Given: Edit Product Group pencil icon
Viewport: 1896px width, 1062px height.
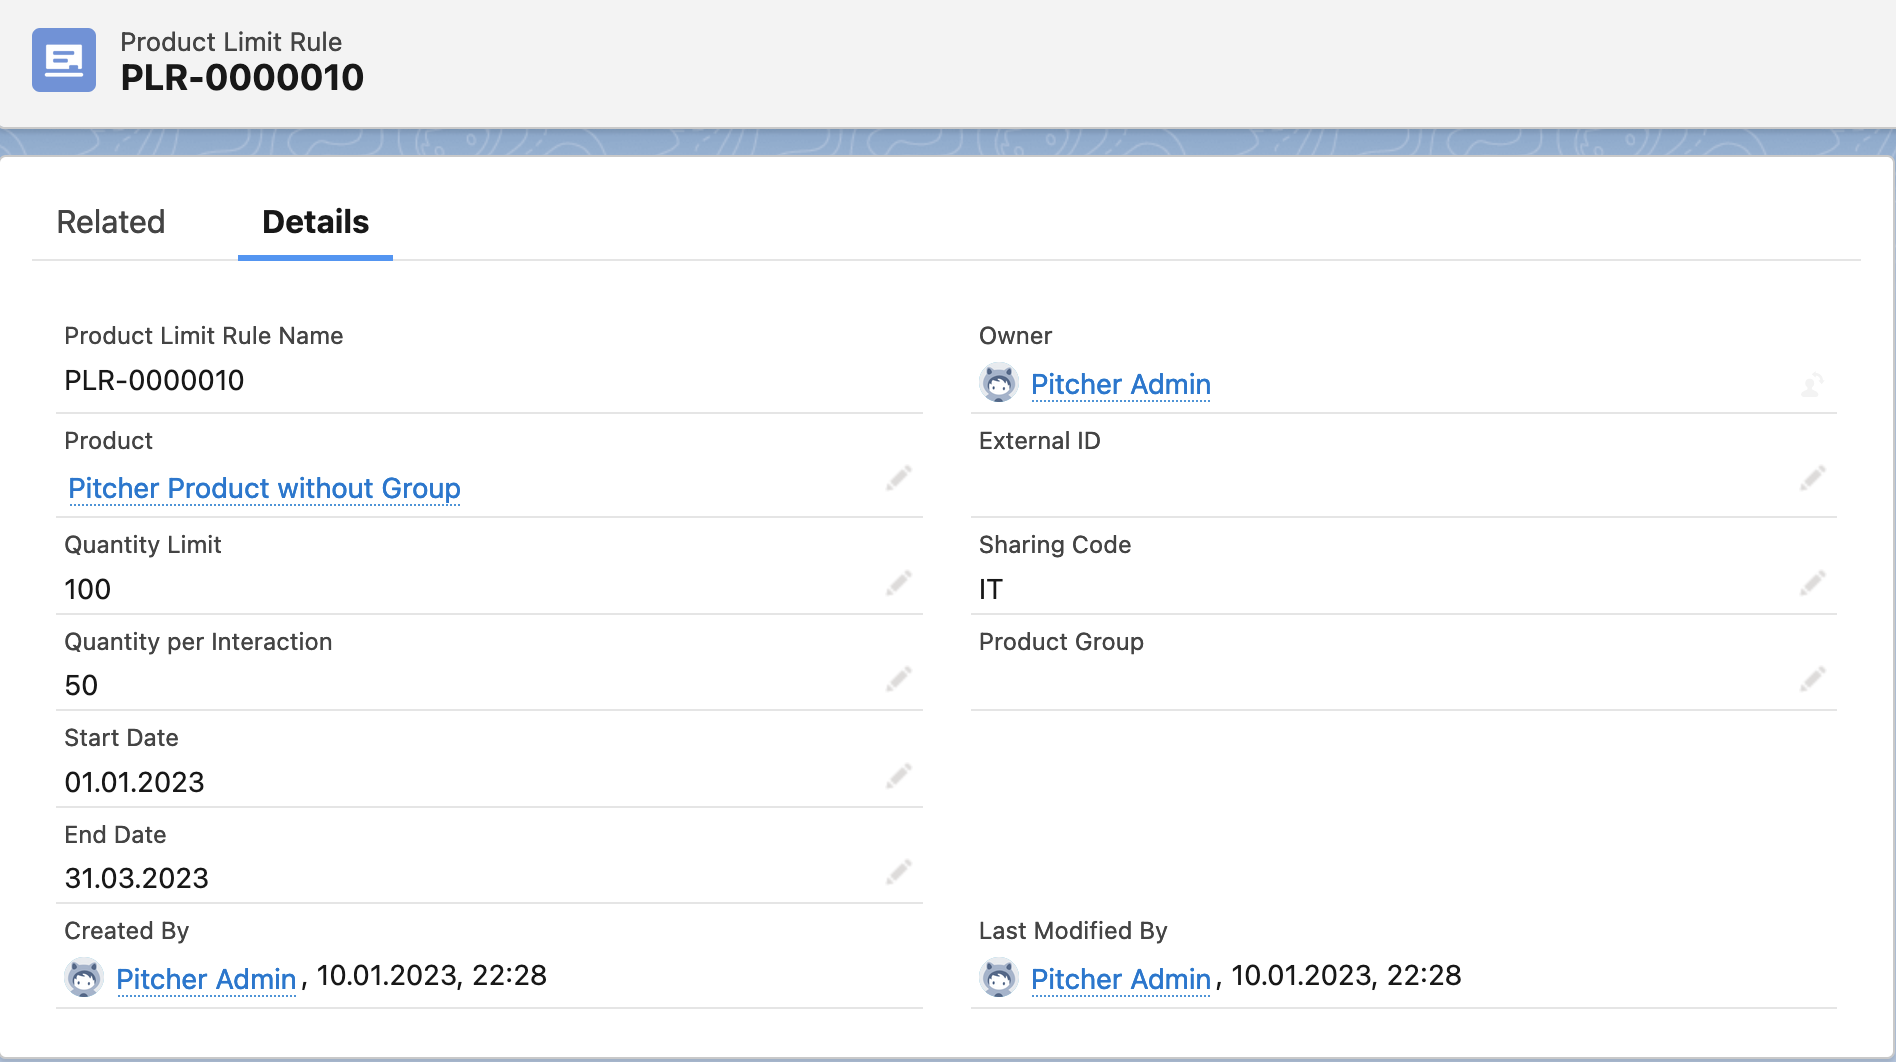Looking at the screenshot, I should (x=1812, y=680).
